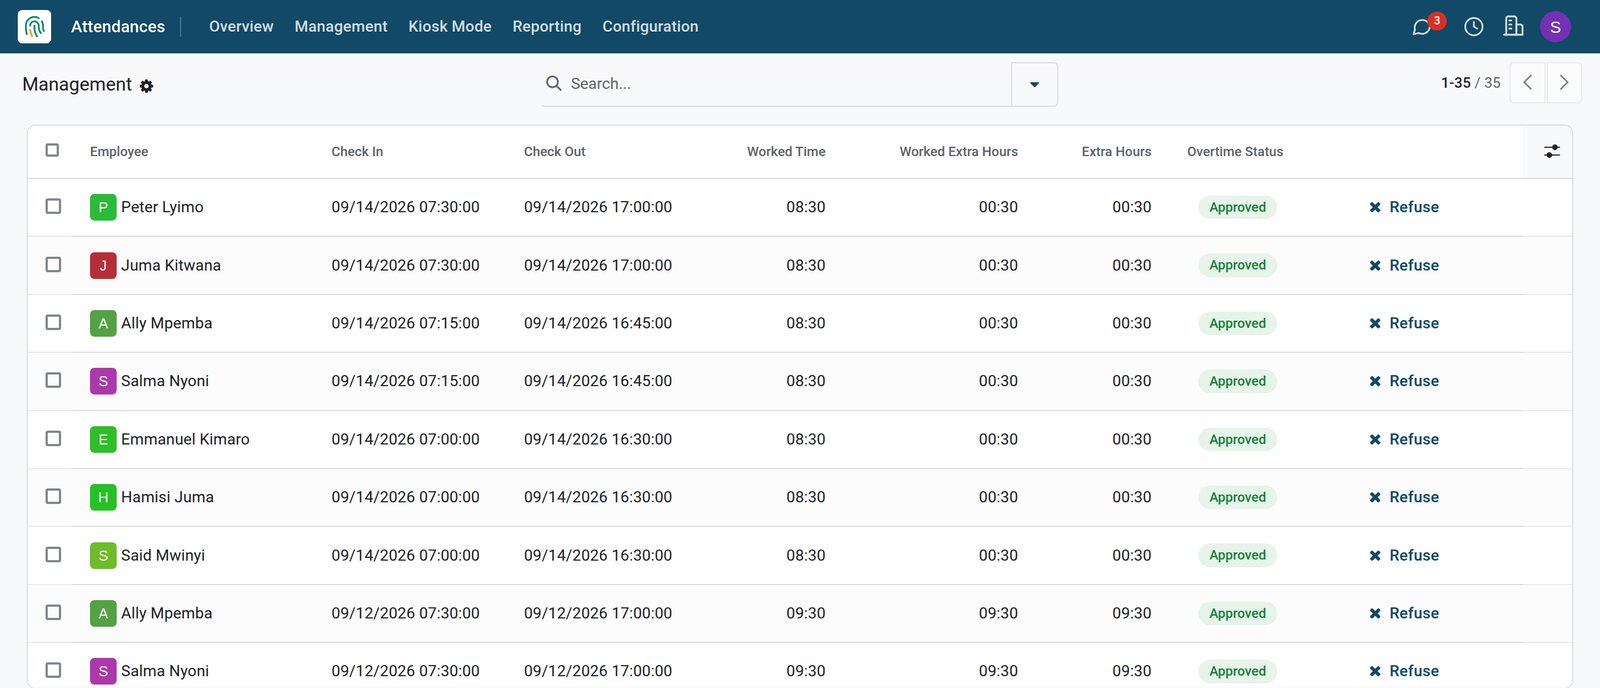Select the Juma Kitwana row checkbox
This screenshot has height=688, width=1600.
pos(53,264)
